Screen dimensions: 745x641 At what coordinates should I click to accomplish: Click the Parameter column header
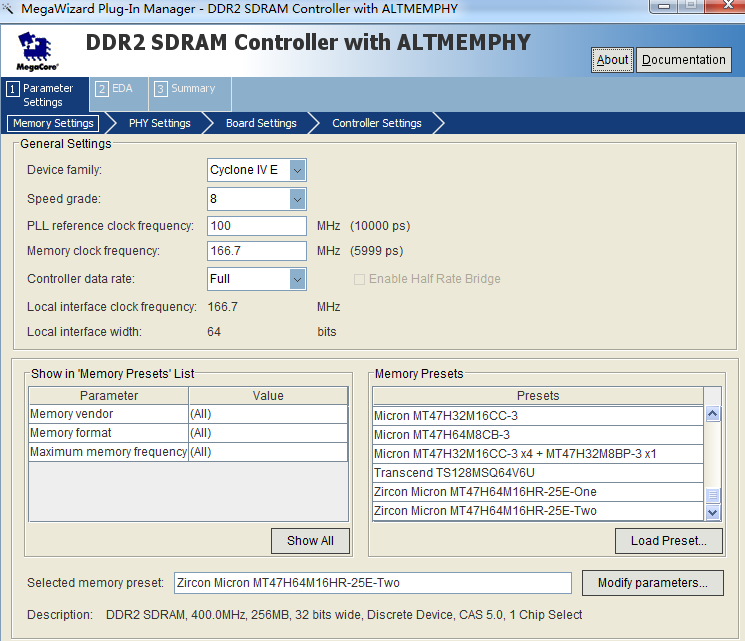point(109,396)
